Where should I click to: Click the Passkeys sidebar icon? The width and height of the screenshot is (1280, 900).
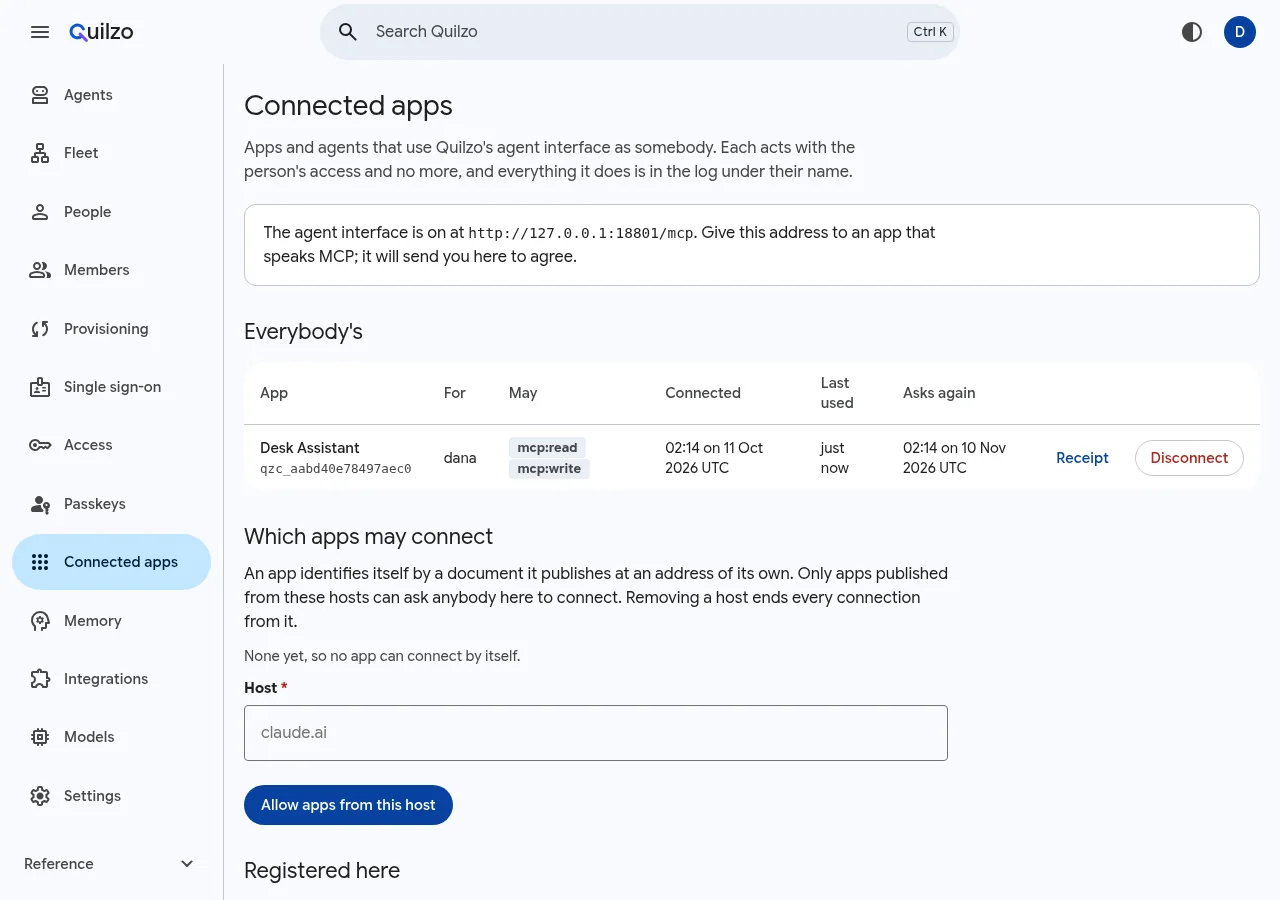[40, 504]
